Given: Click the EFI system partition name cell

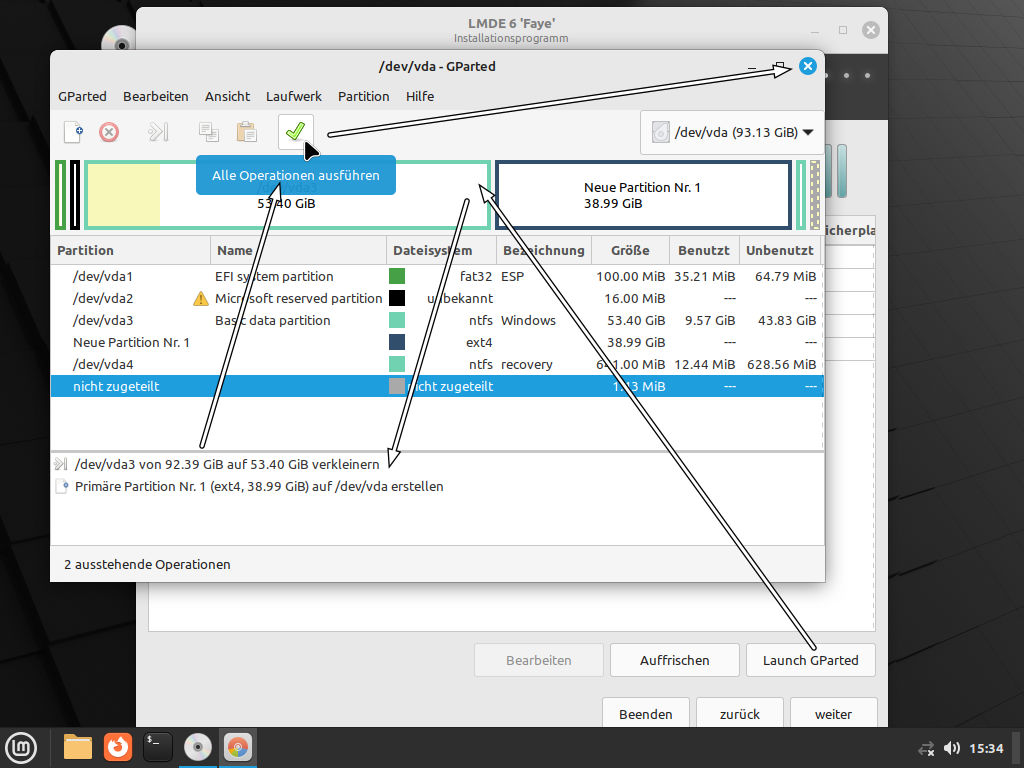Looking at the screenshot, I should tap(274, 276).
